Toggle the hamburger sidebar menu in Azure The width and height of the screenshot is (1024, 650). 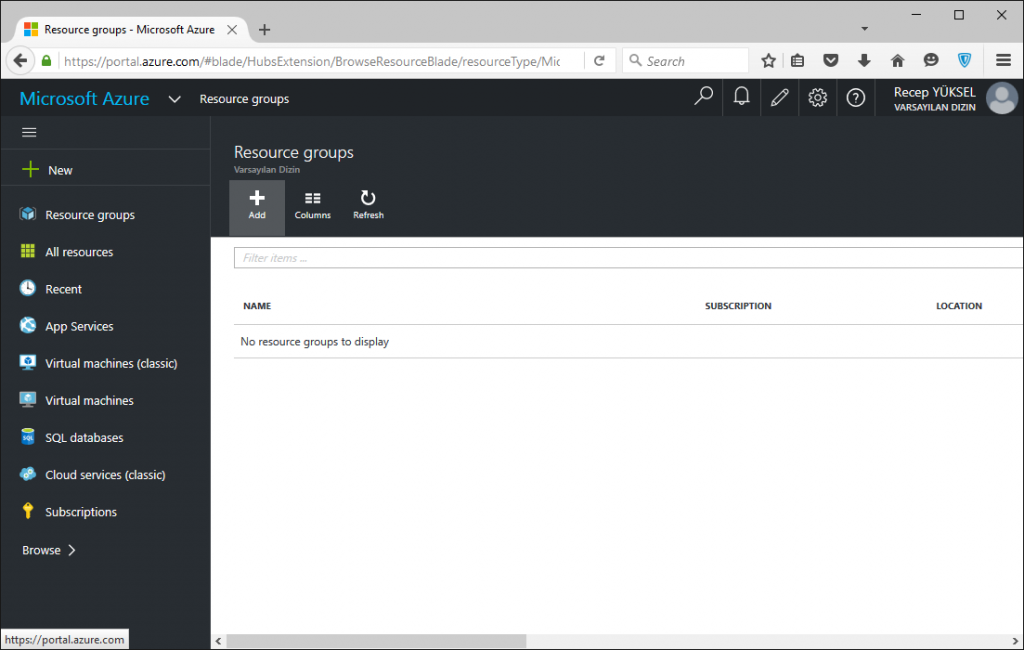click(x=29, y=133)
